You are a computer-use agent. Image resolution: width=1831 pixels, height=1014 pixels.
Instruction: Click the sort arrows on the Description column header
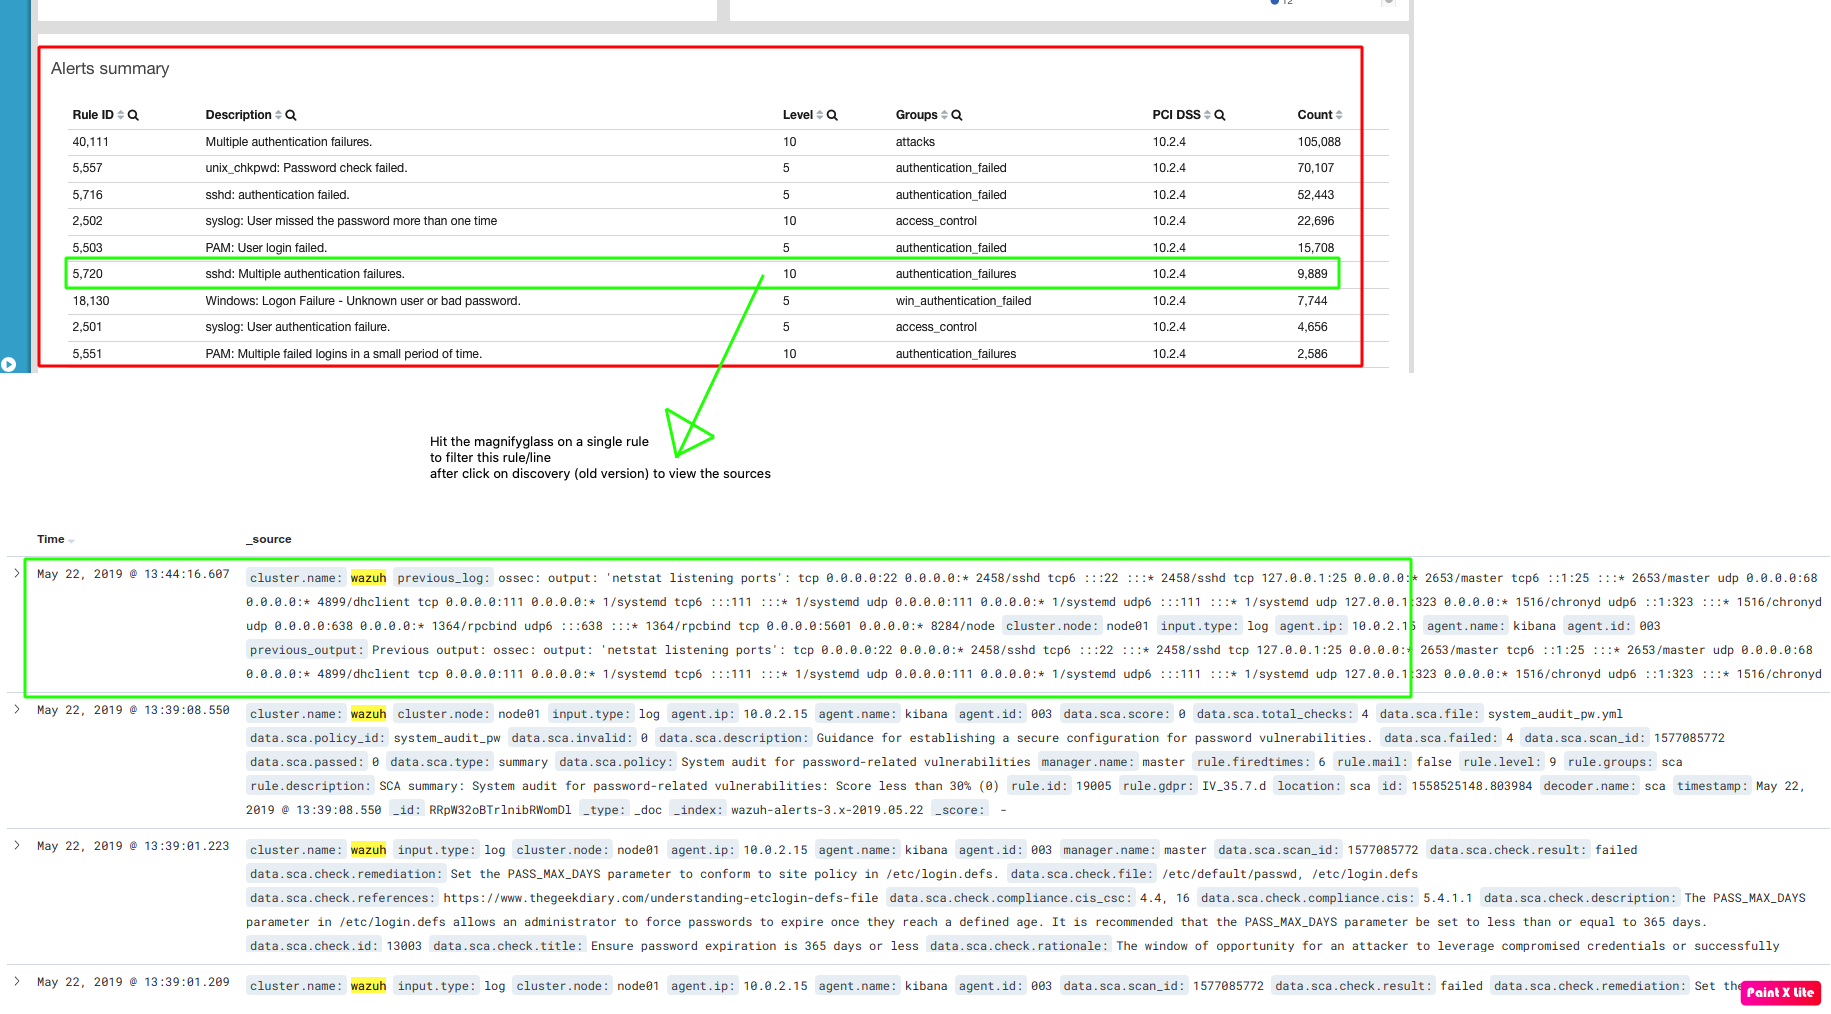[279, 114]
